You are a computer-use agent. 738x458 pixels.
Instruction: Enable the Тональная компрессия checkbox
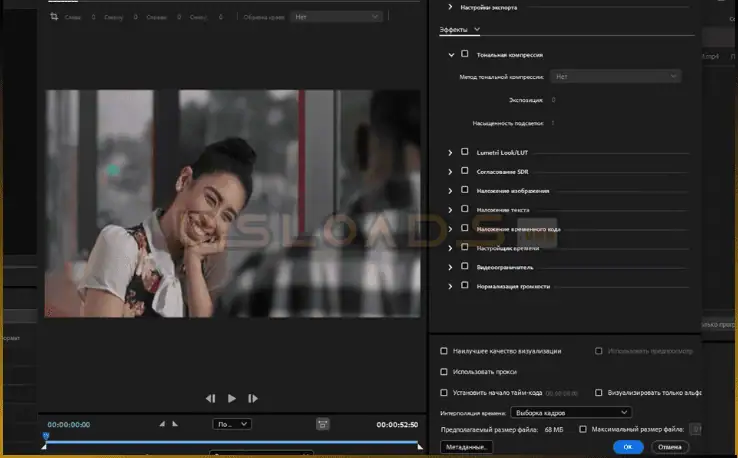click(x=465, y=54)
